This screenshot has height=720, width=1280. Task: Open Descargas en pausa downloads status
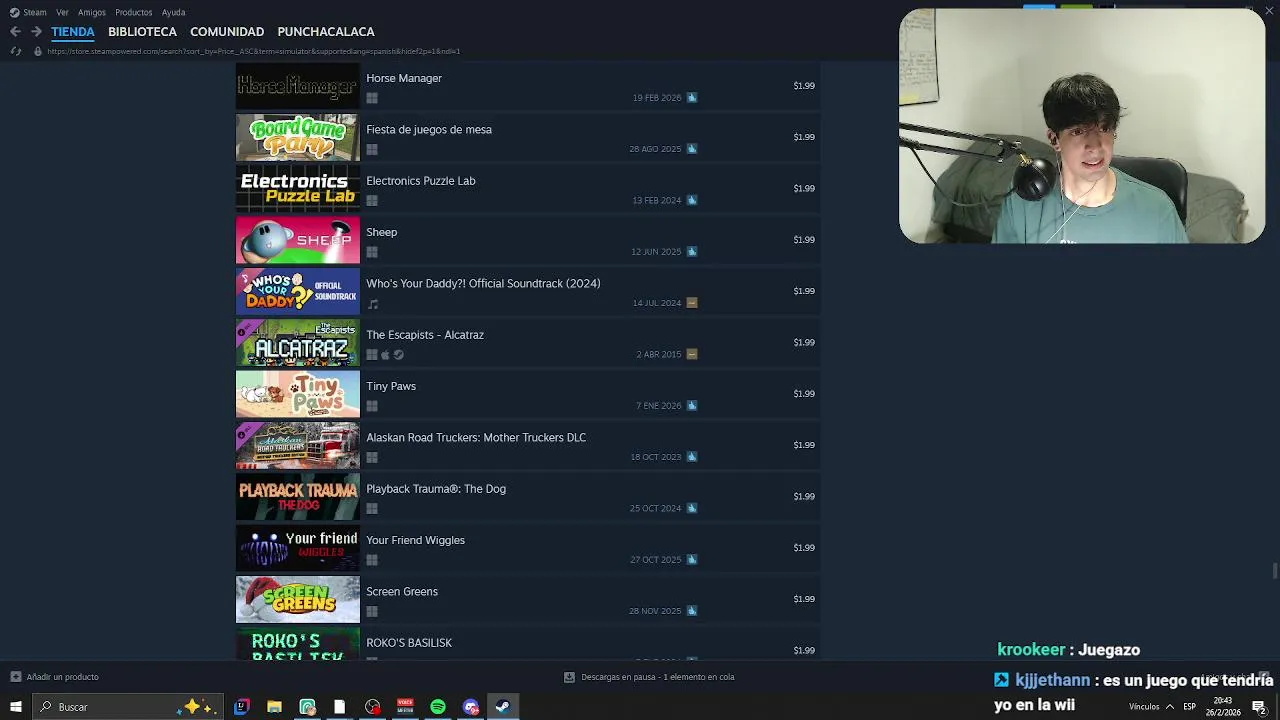pyautogui.click(x=649, y=677)
